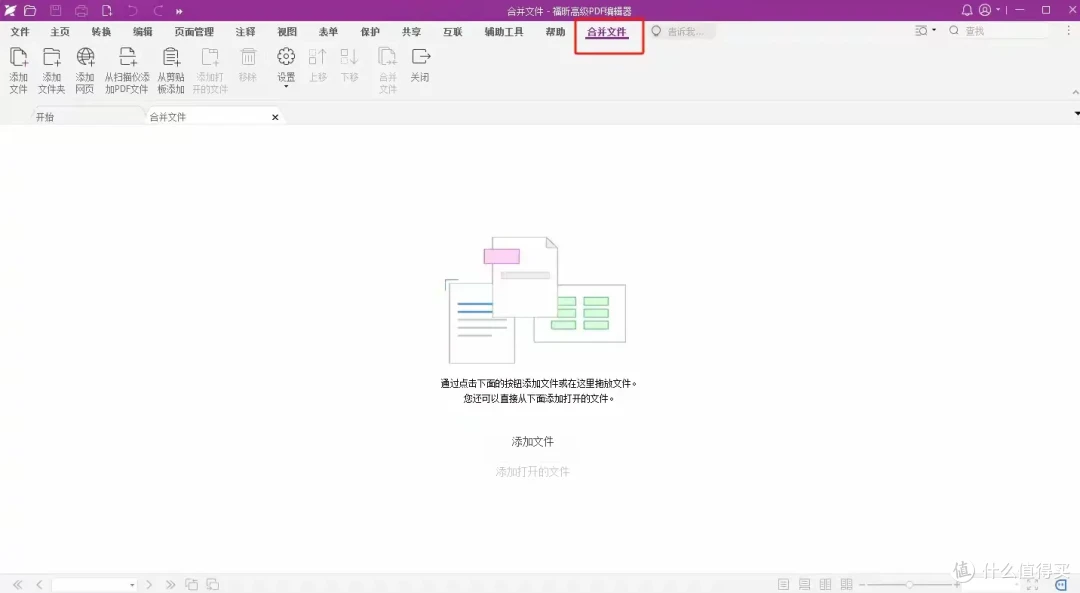Click the ribbon 合并文件 merge icon
The image size is (1080, 593).
[388, 57]
